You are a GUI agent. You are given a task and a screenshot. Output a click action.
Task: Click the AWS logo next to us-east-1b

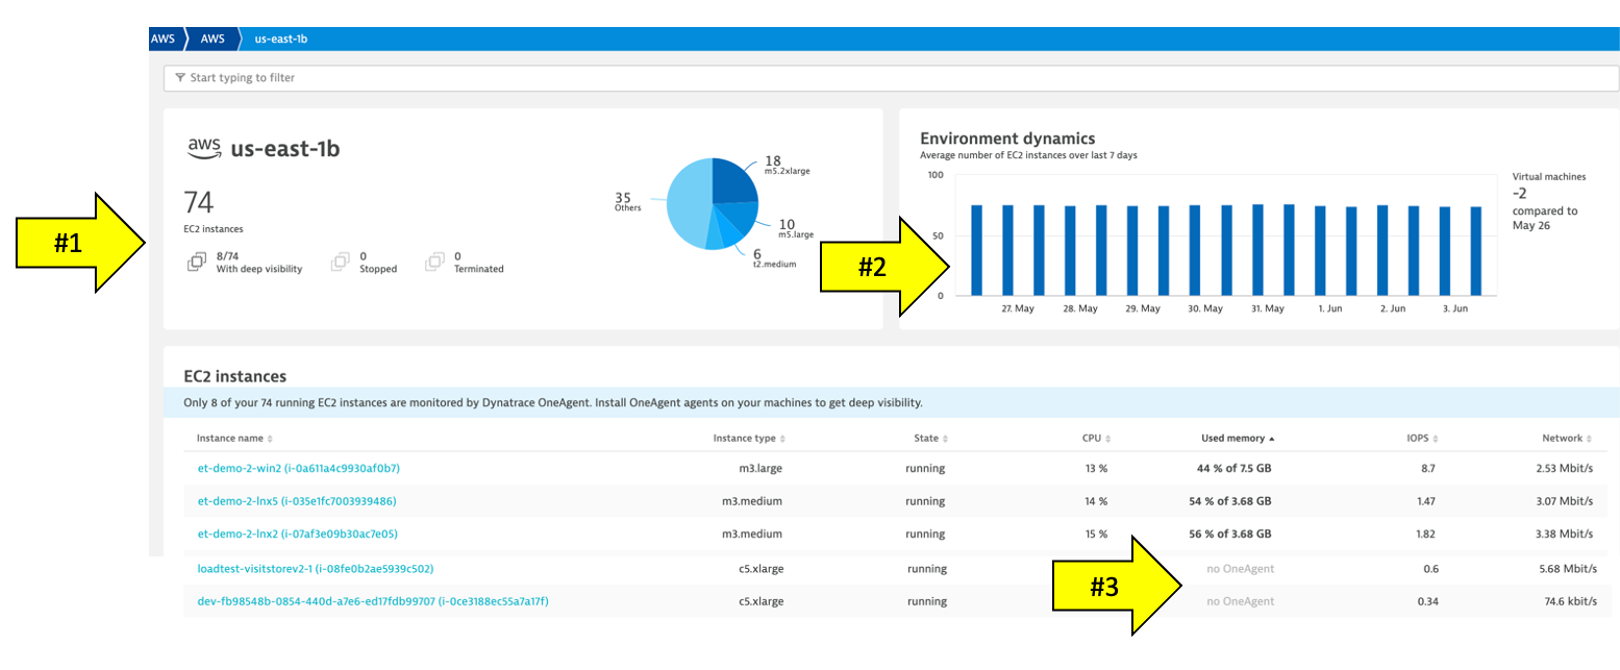204,148
